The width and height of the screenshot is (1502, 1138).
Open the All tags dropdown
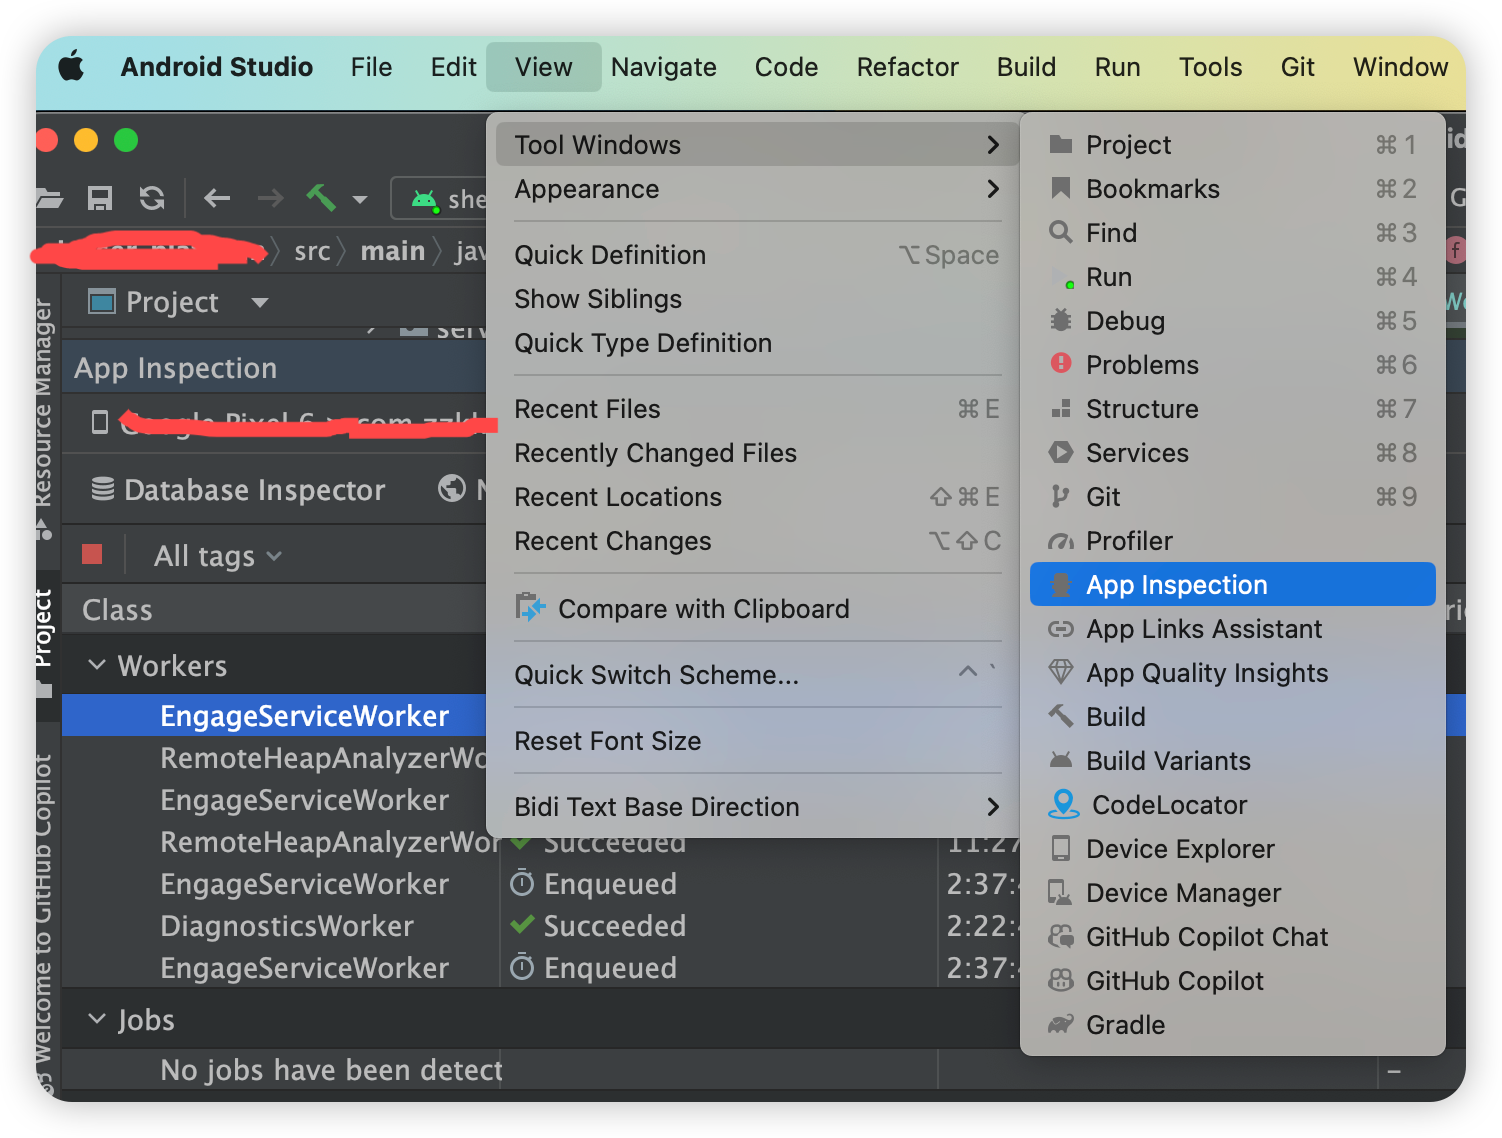[218, 556]
